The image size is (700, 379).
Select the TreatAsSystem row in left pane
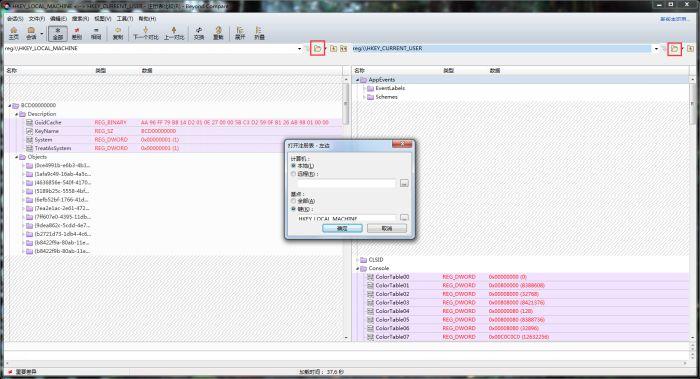pos(173,148)
